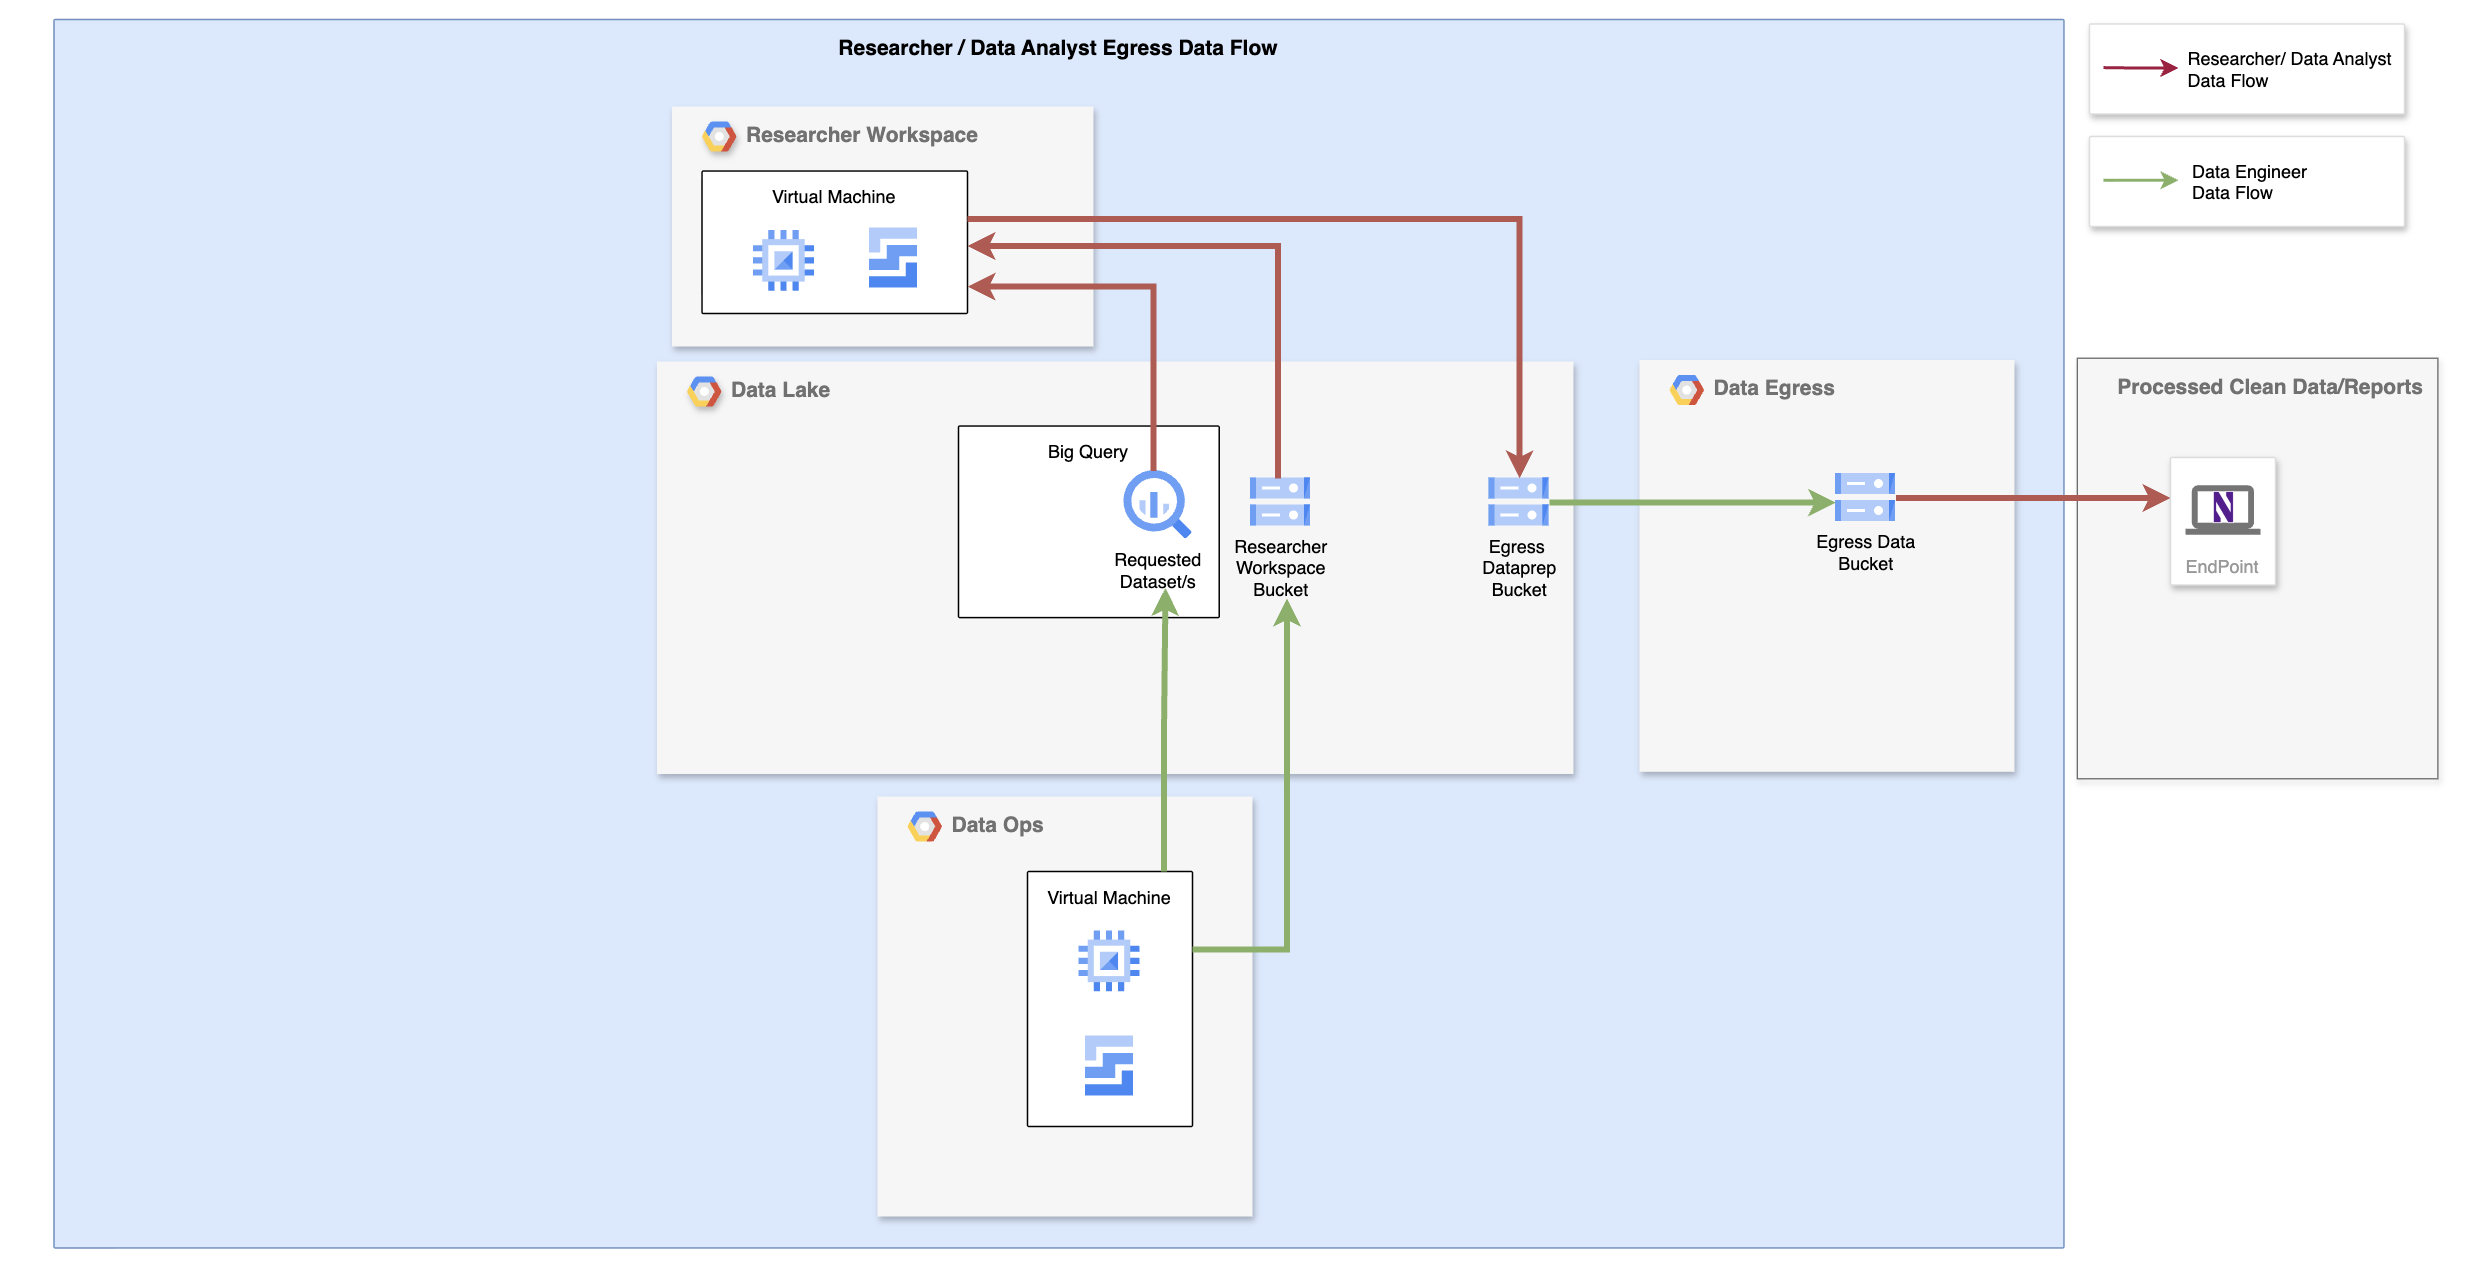This screenshot has width=2472, height=1286.
Task: Select the diagram title text
Action: tap(1057, 48)
